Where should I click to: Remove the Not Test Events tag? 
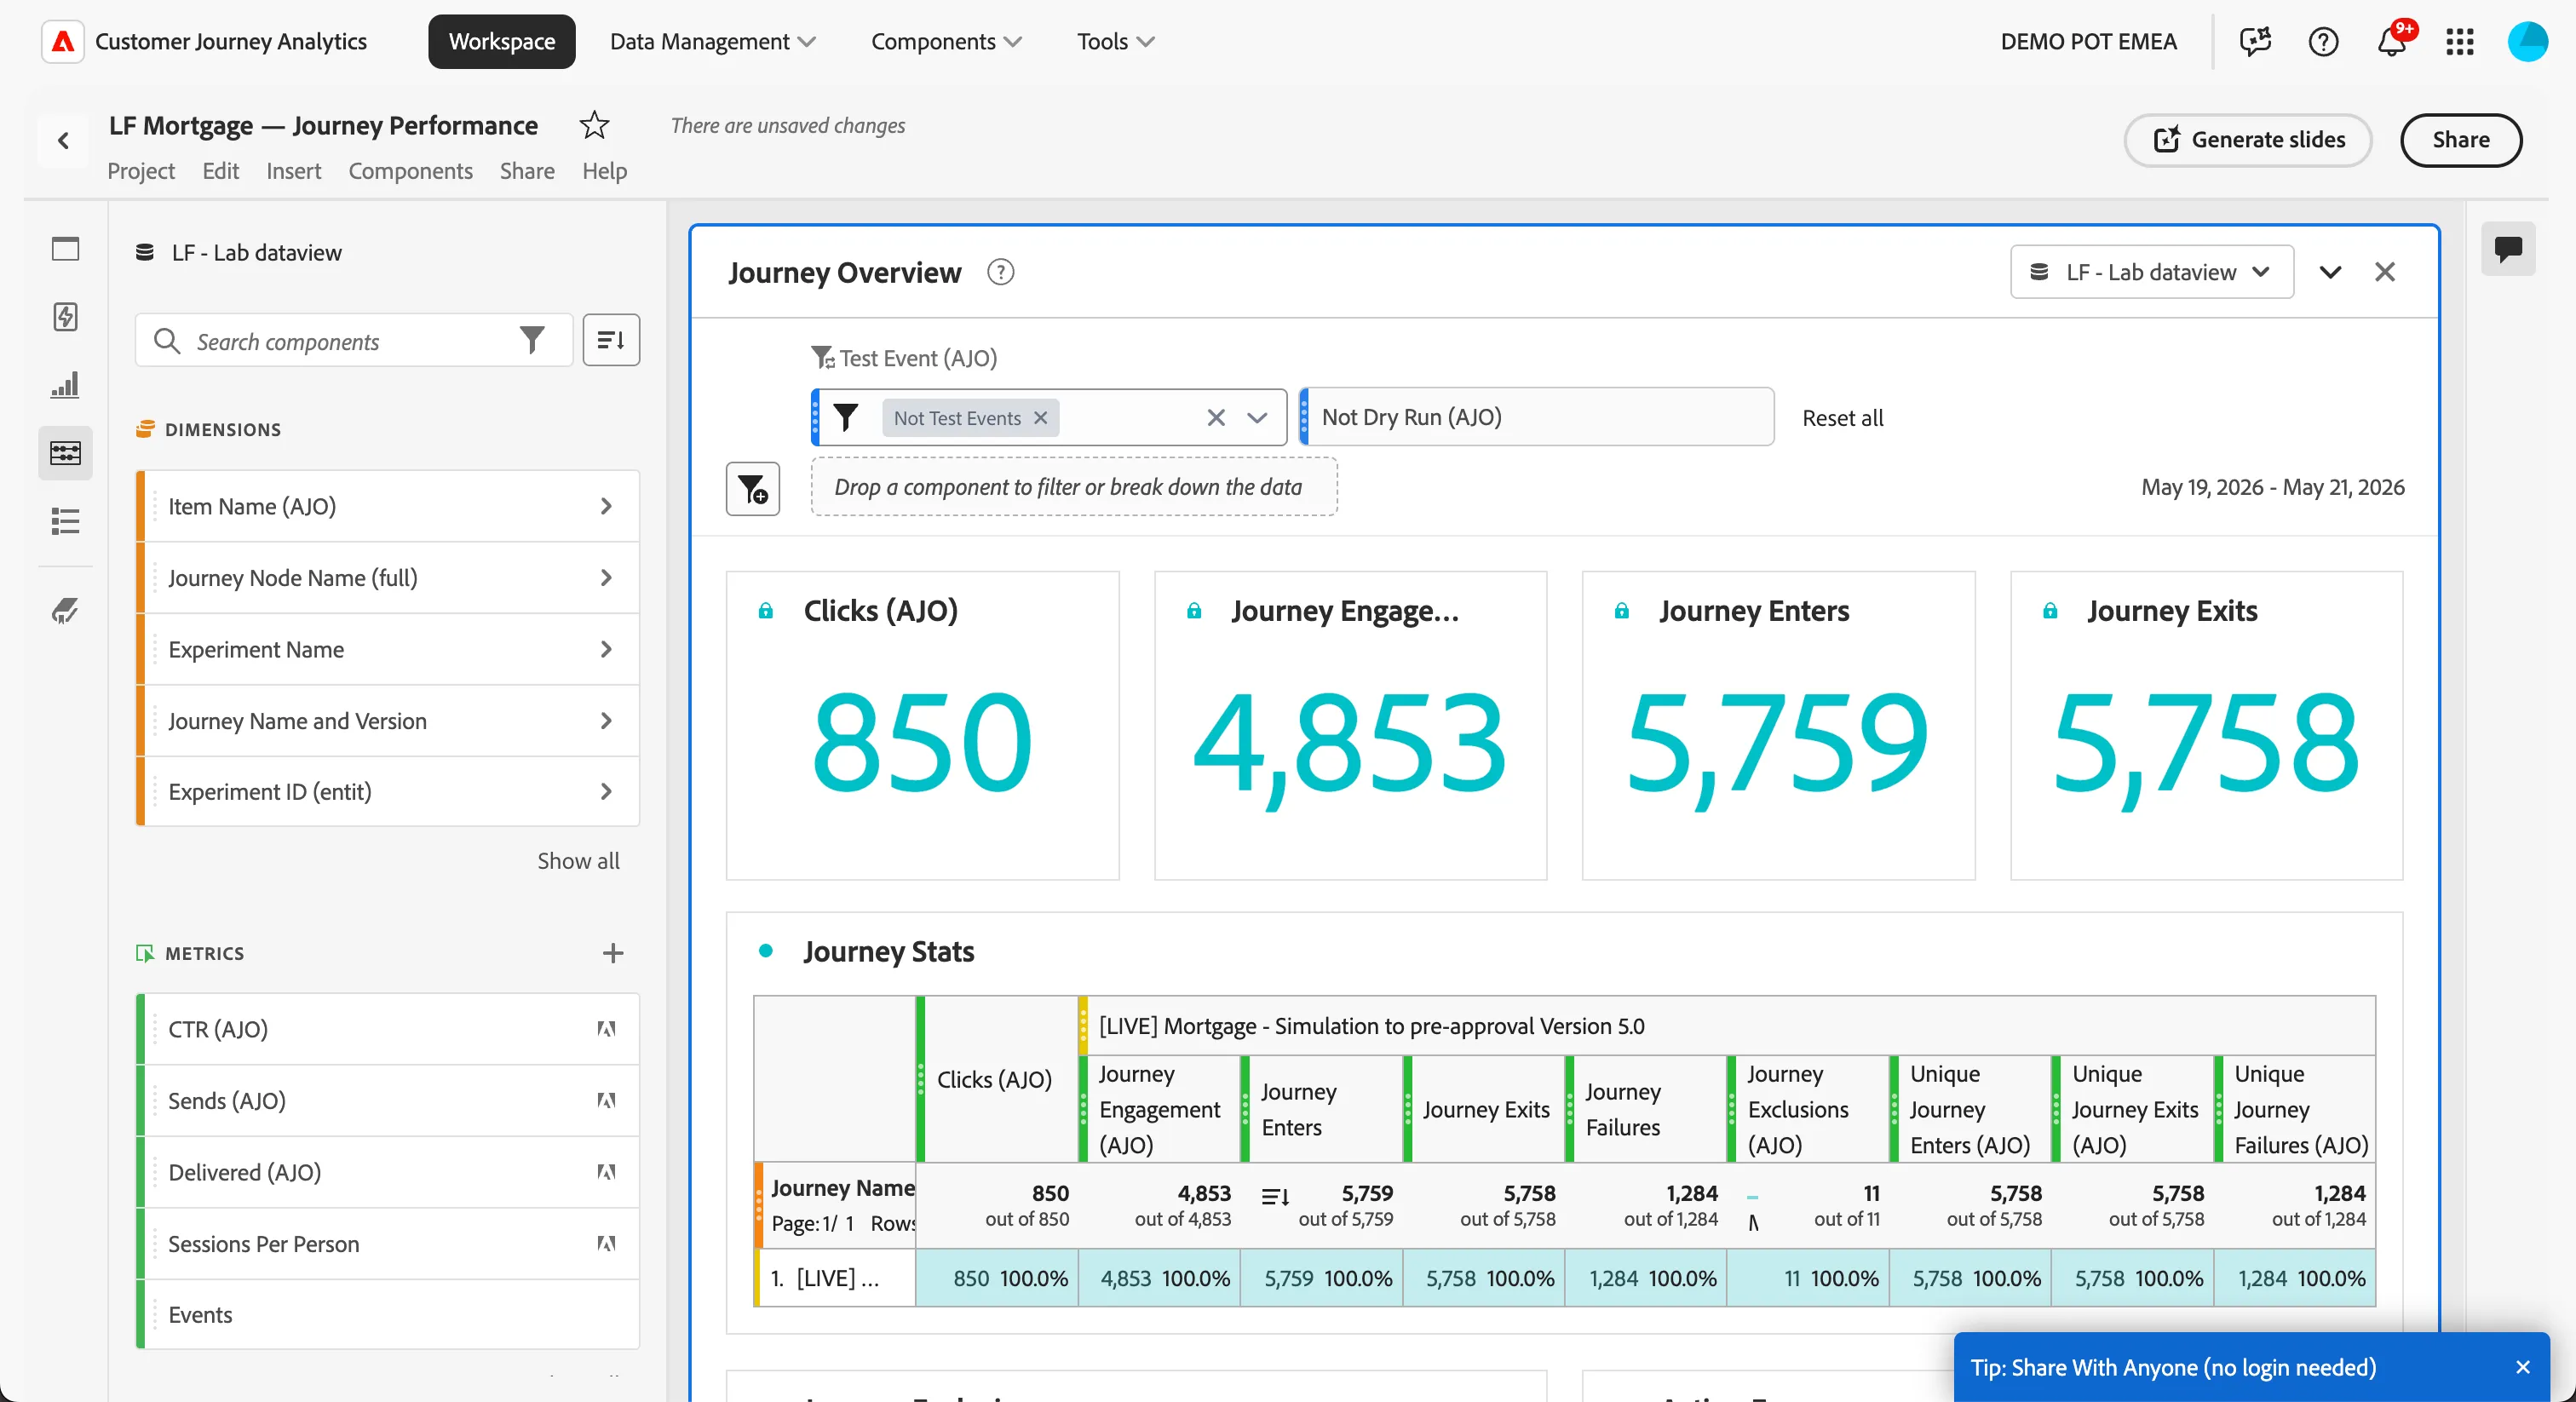click(1041, 418)
